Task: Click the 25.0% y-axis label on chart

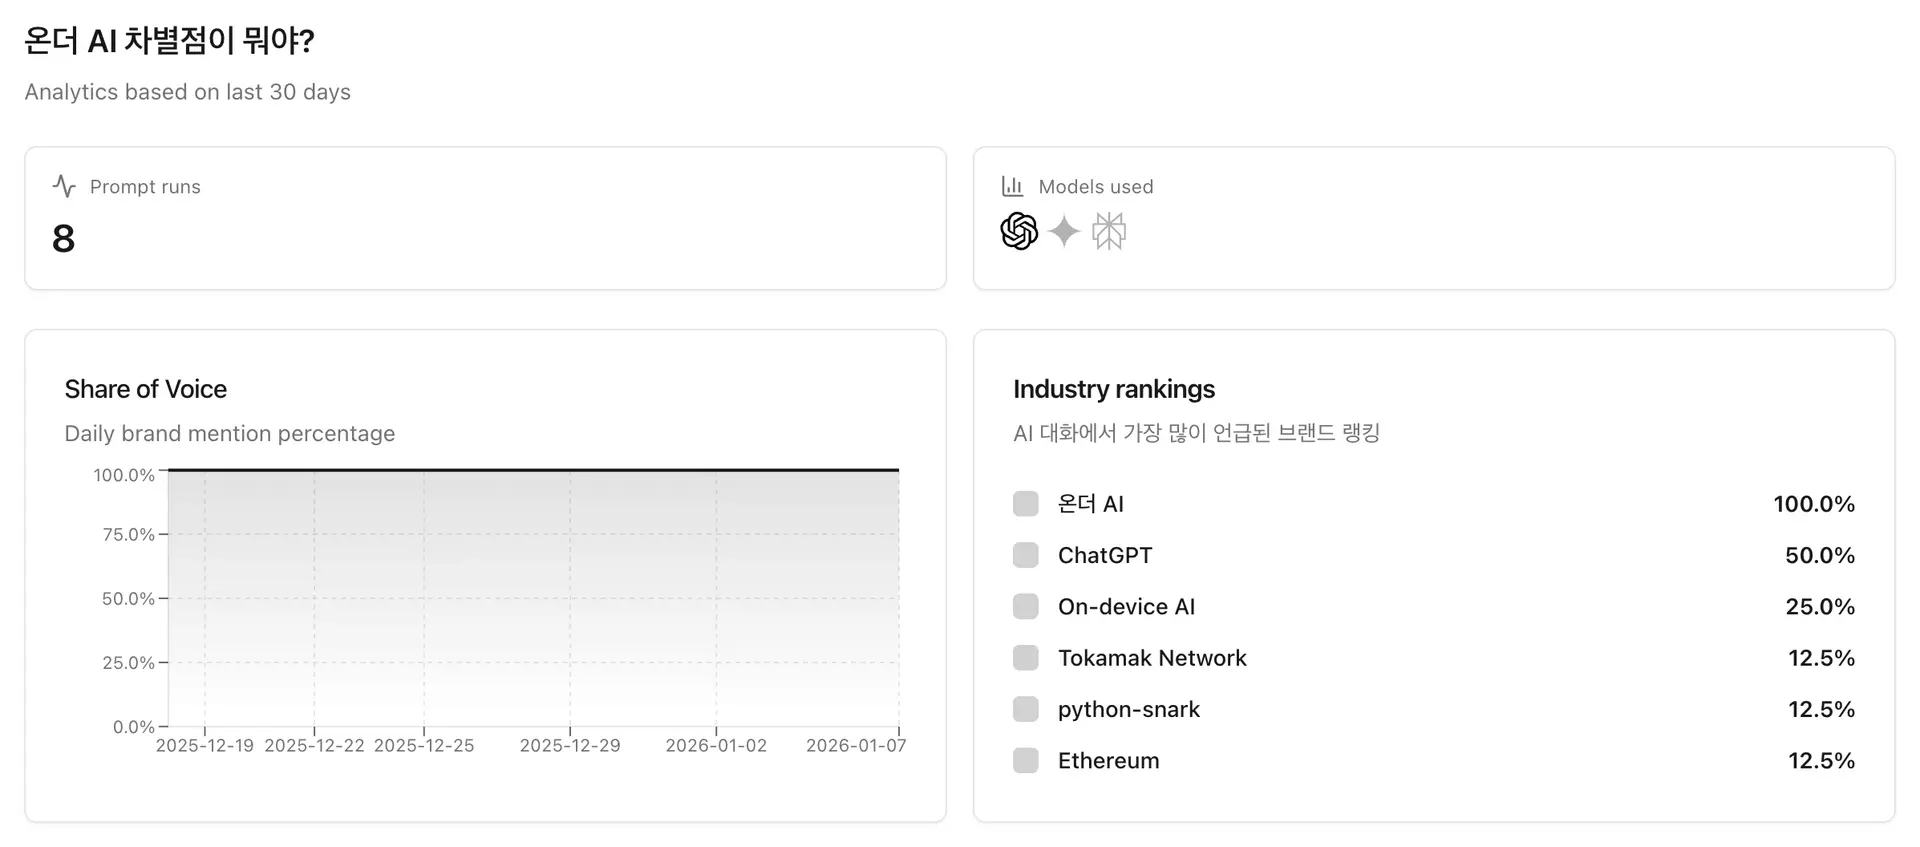Action: [129, 663]
